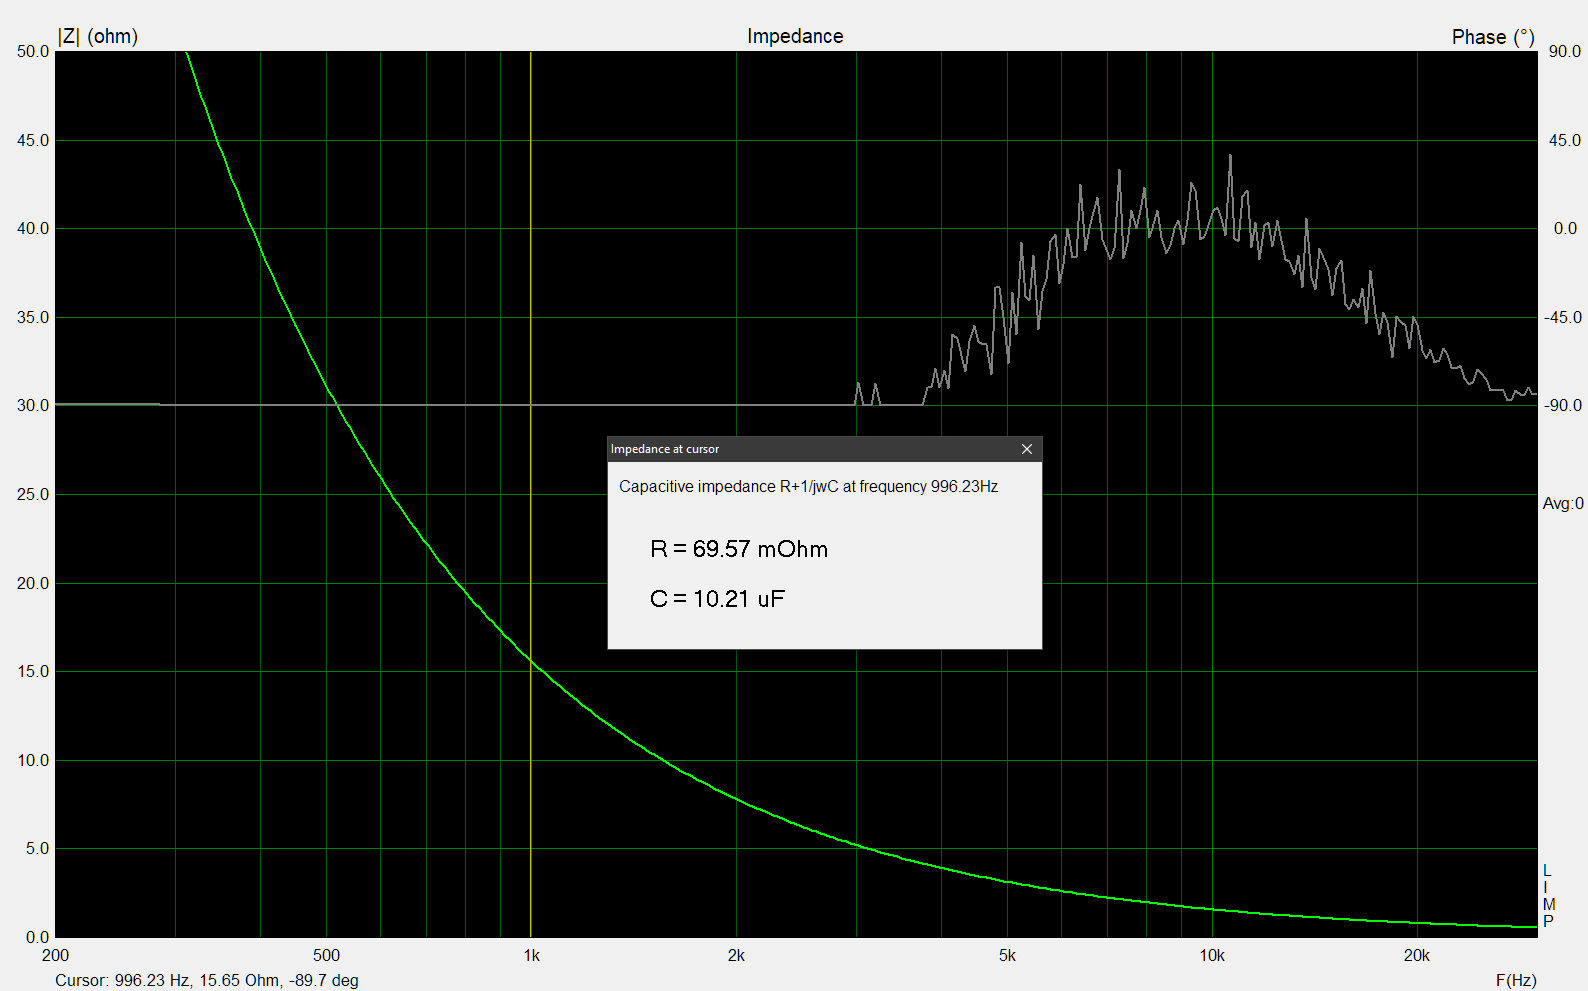1588x991 pixels.
Task: Click the -90.0 value on the phase axis
Action: pos(1562,406)
